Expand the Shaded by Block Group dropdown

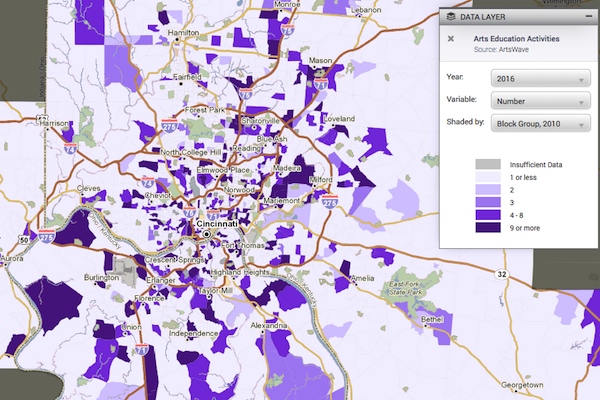[x=540, y=122]
